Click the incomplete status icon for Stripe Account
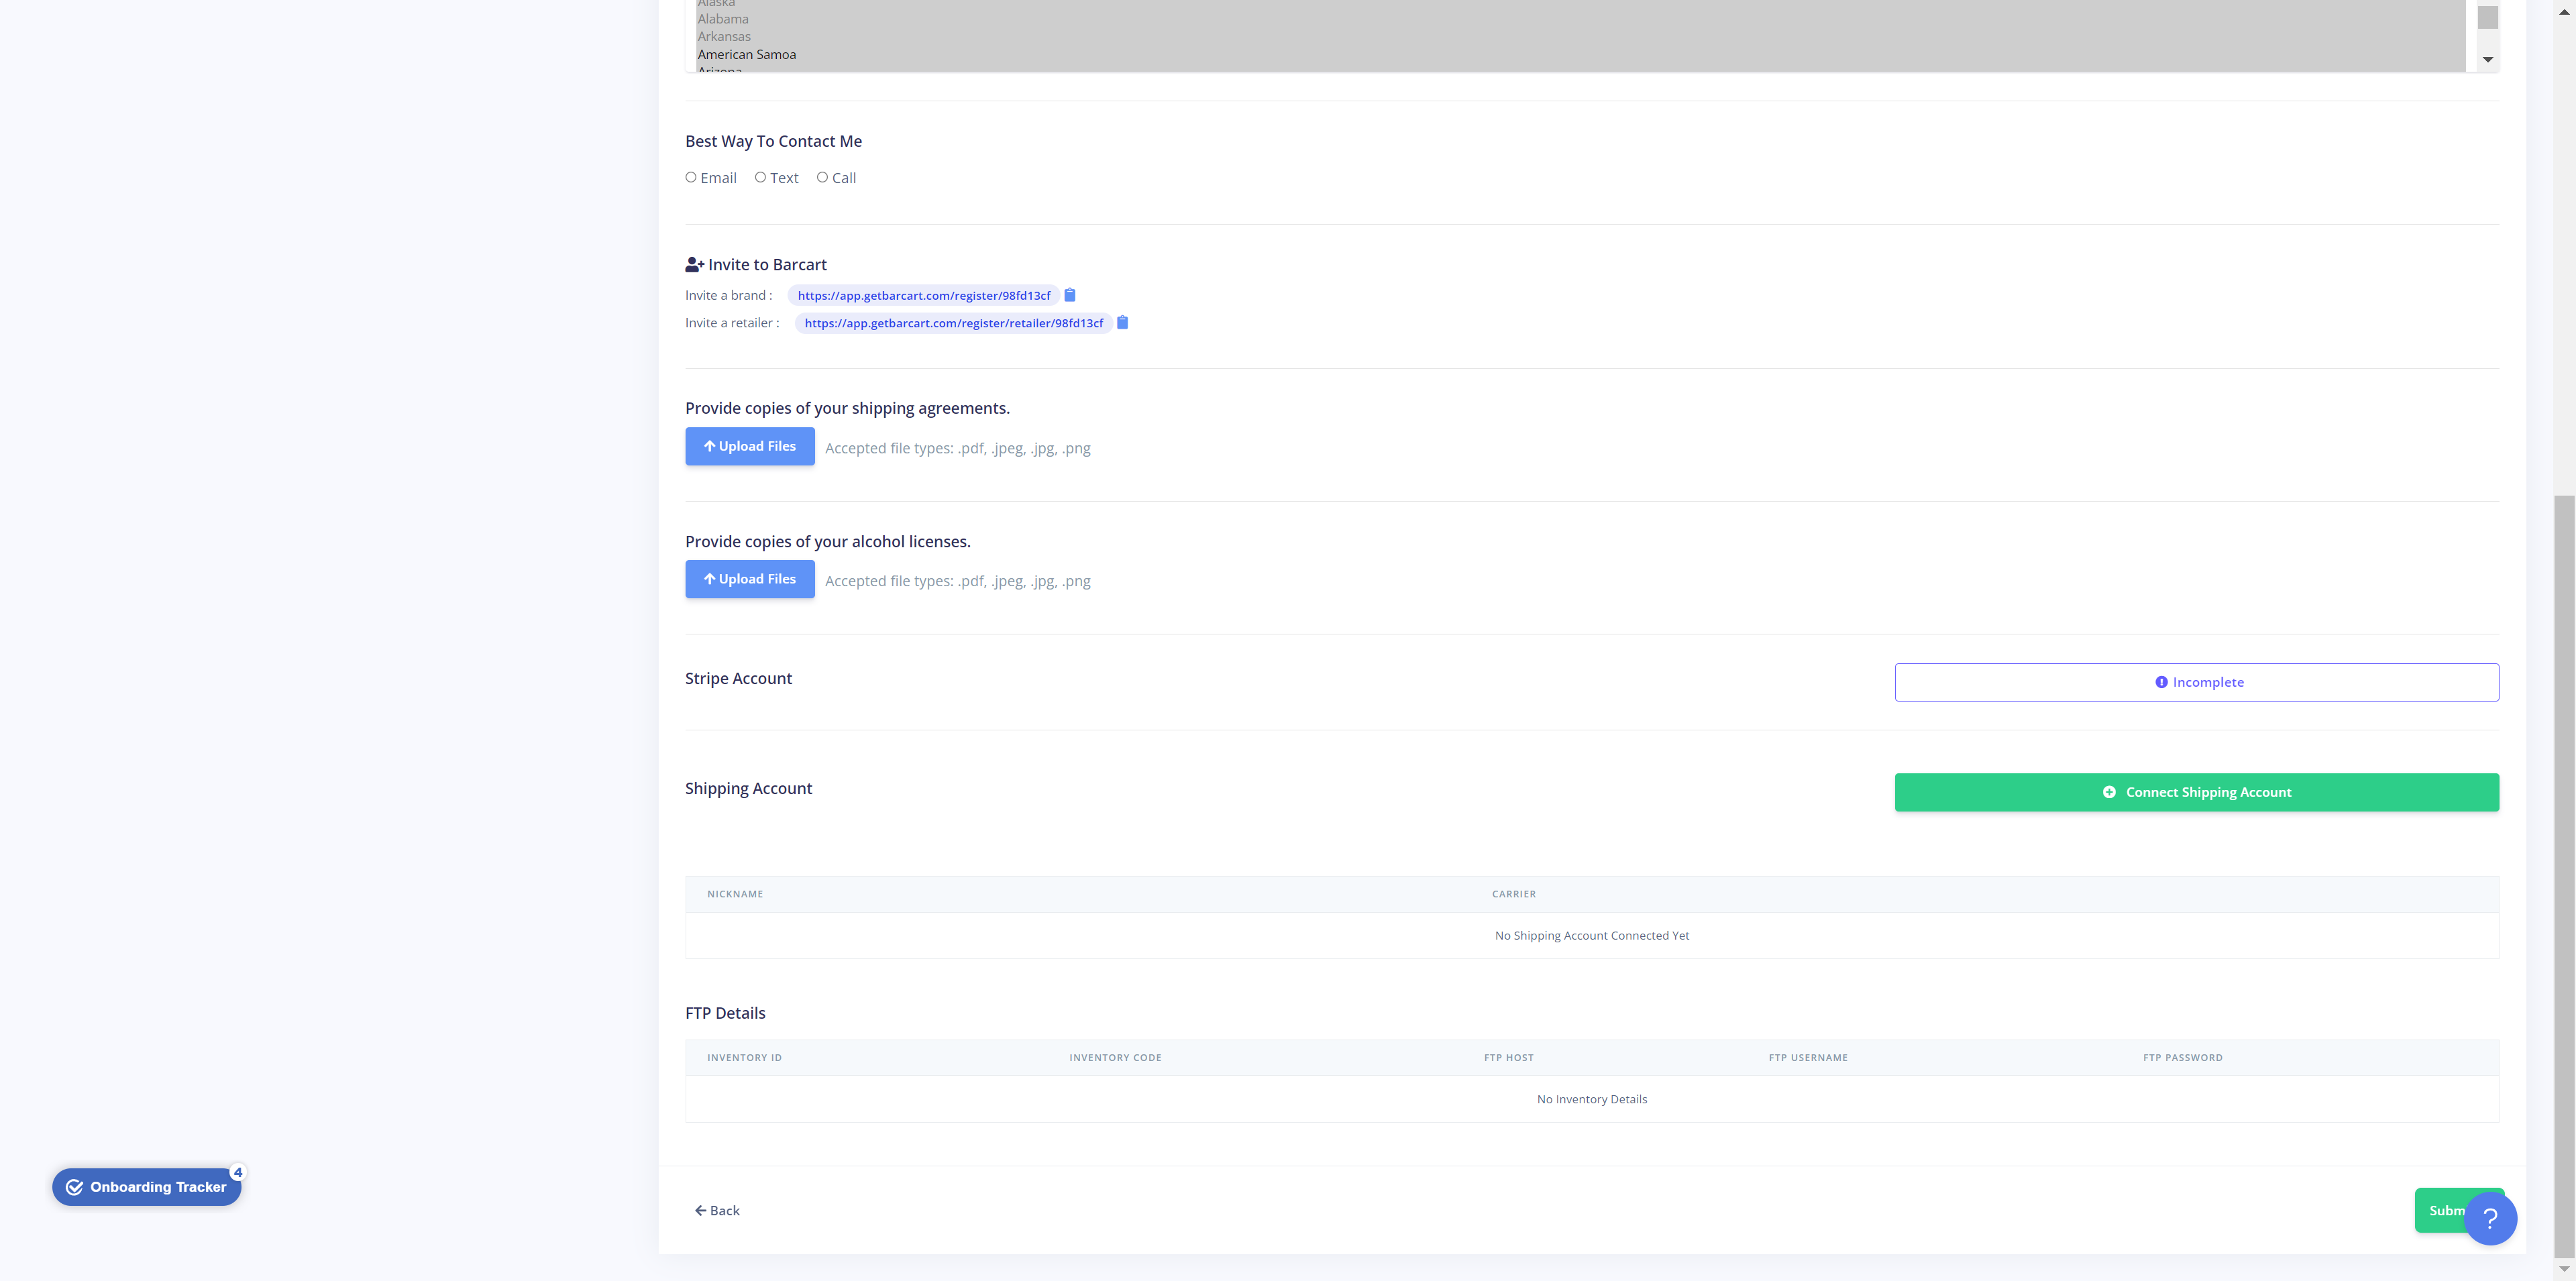Image resolution: width=2576 pixels, height=1281 pixels. click(x=2160, y=681)
